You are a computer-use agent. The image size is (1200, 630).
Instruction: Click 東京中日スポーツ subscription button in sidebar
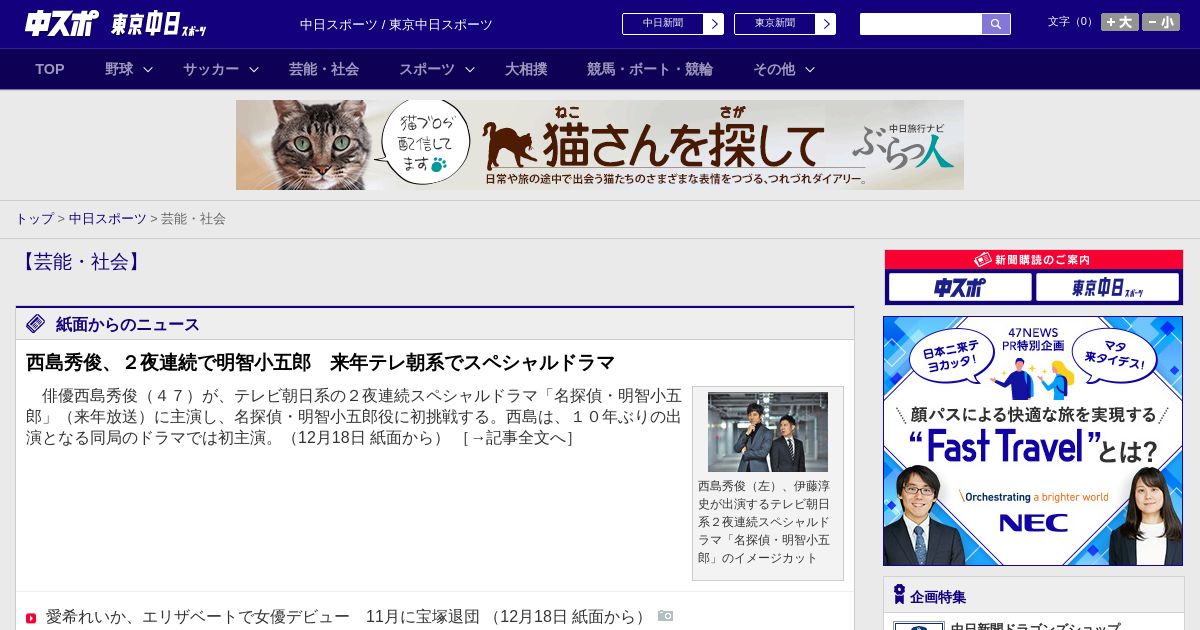click(1107, 288)
